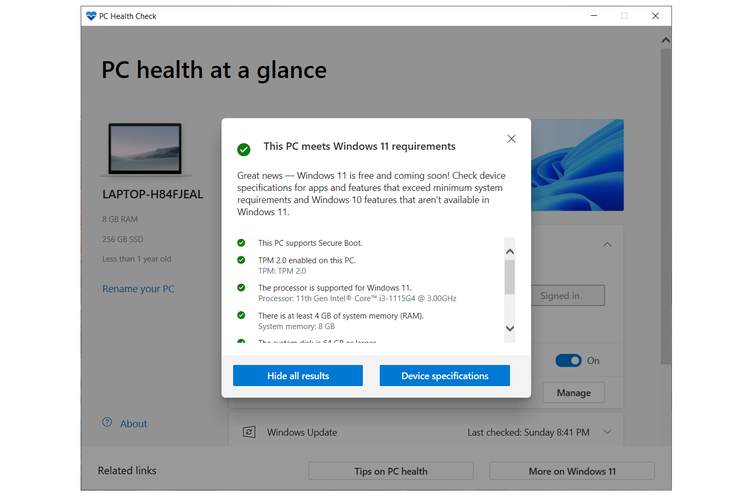Image resolution: width=750 pixels, height=500 pixels.
Task: Click the green checkmark beside requirements title
Action: (x=244, y=150)
